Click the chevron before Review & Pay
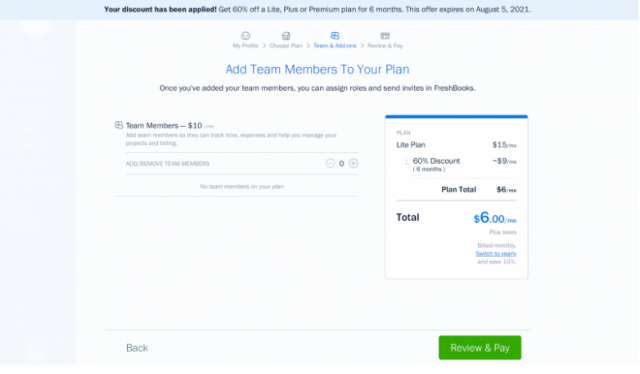 point(362,46)
